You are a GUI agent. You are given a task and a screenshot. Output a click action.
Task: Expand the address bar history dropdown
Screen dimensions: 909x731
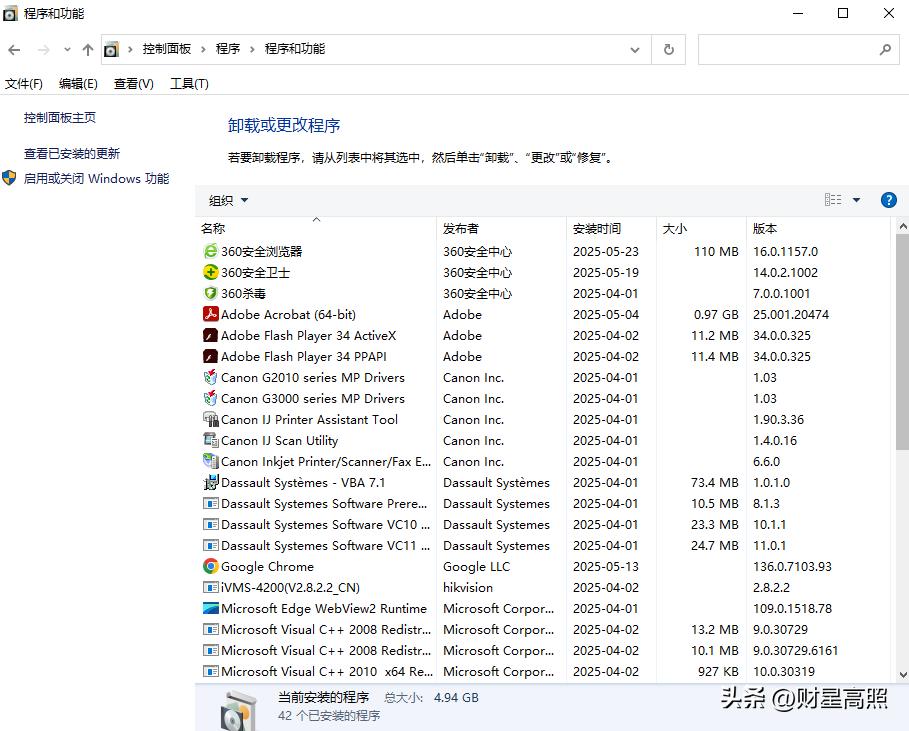pyautogui.click(x=635, y=50)
